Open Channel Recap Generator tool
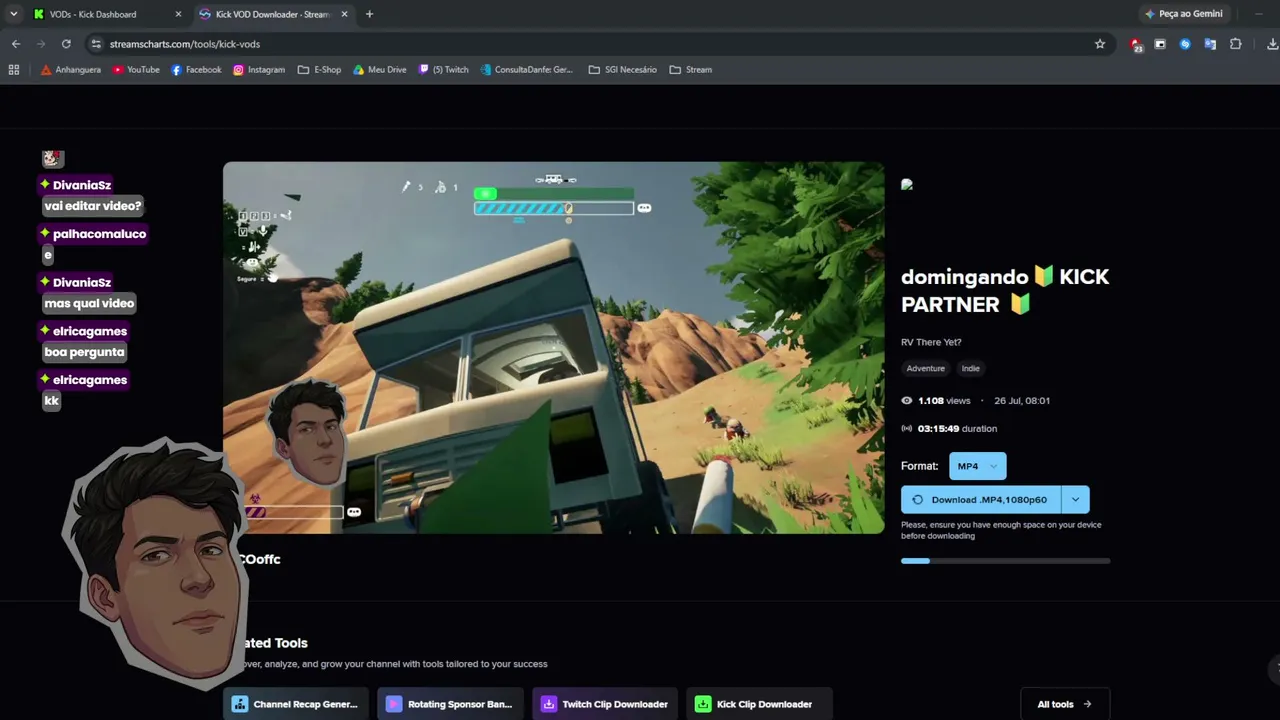Viewport: 1280px width, 720px height. coord(296,704)
